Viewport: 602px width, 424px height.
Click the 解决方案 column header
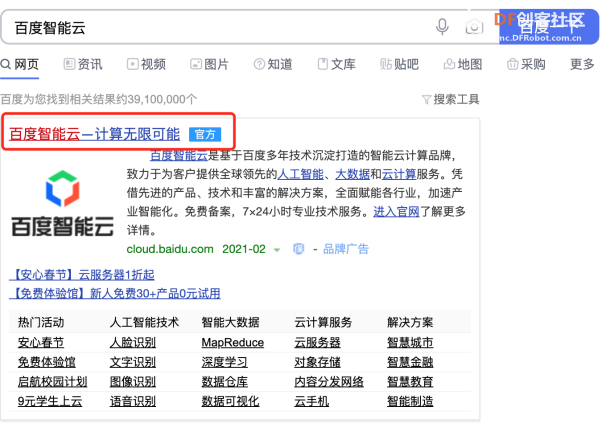[x=410, y=322]
